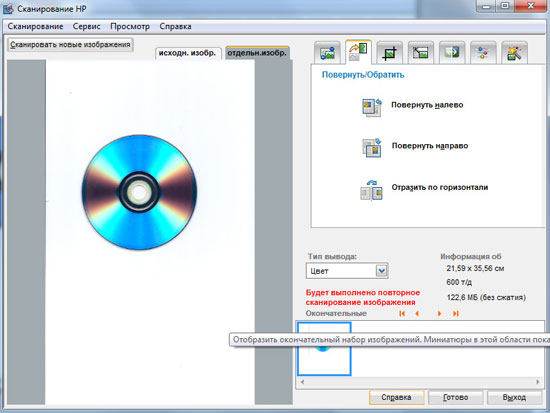
Task: Open the color adjustment sliders tab
Action: (483, 53)
